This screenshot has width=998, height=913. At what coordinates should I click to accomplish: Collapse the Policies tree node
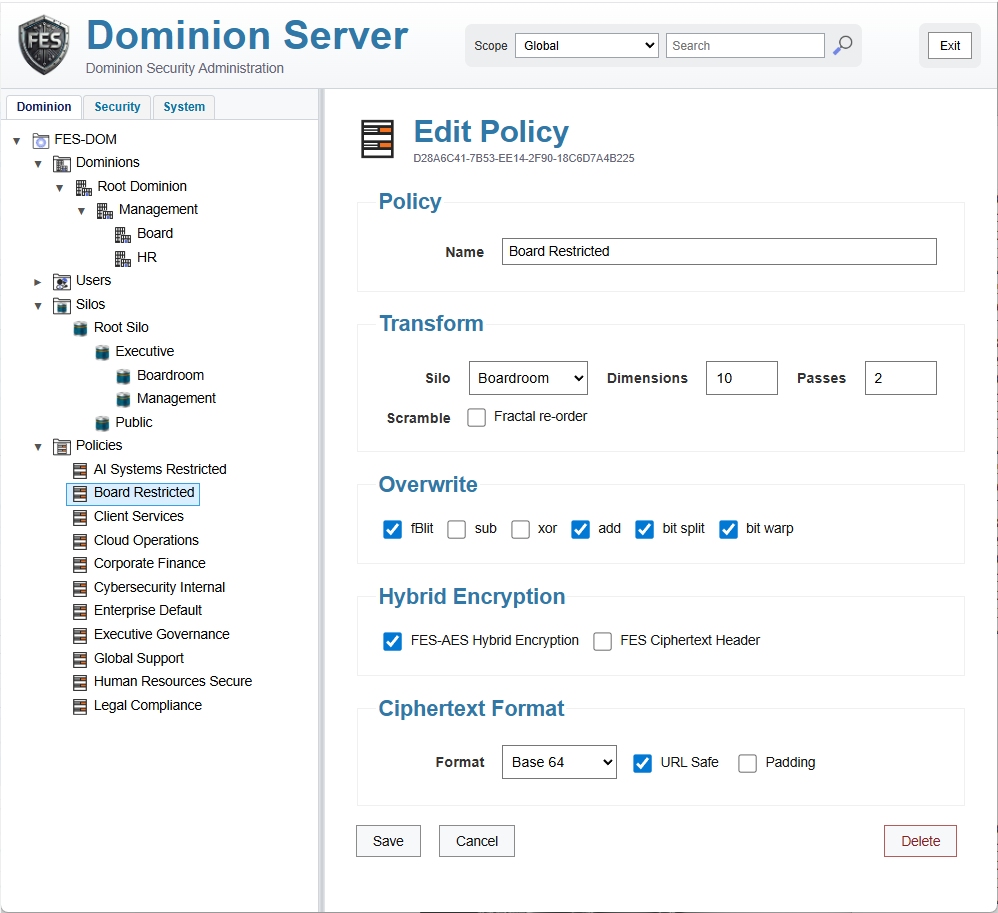[x=38, y=447]
